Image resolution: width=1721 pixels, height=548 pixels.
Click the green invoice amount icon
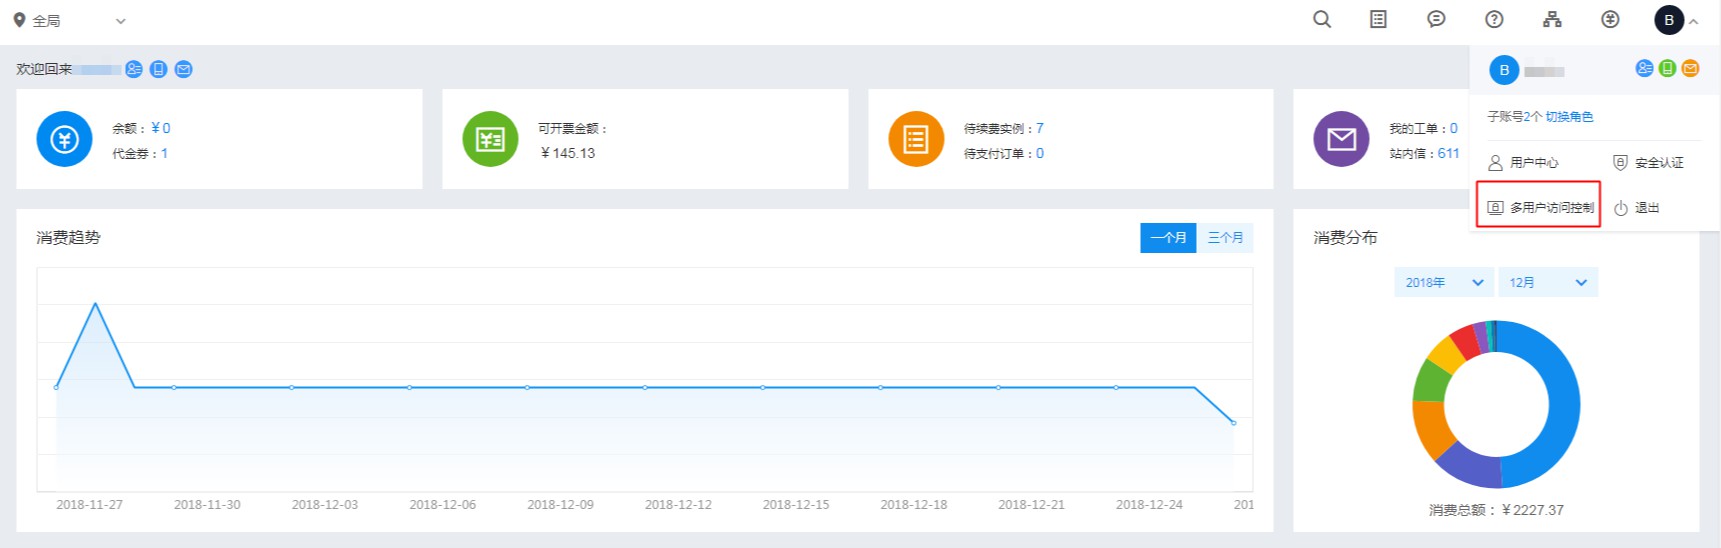click(x=490, y=139)
